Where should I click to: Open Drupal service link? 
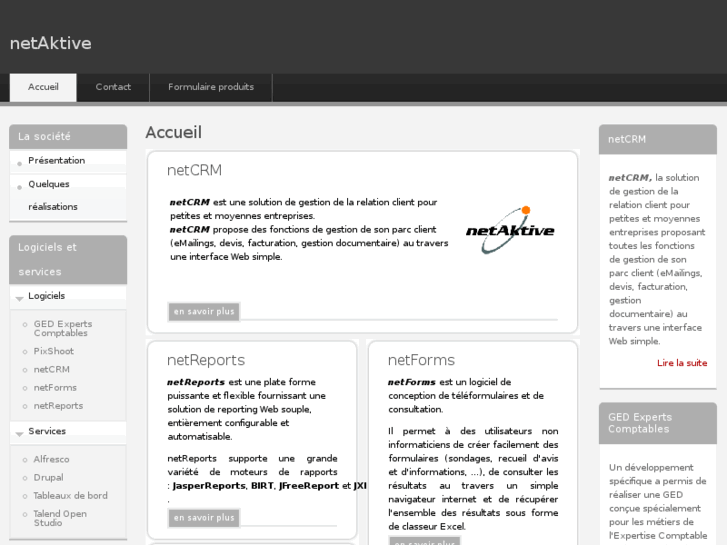coord(48,477)
